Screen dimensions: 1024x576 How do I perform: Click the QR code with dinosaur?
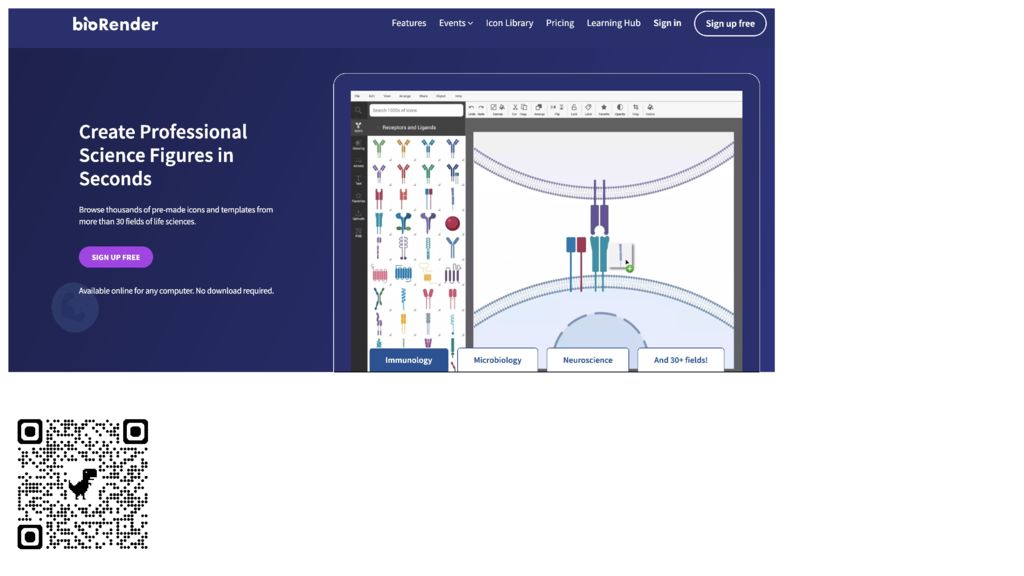tap(83, 484)
